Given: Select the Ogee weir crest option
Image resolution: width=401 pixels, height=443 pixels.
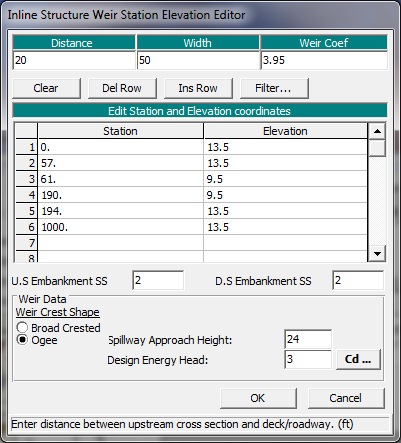Looking at the screenshot, I should pos(22,340).
